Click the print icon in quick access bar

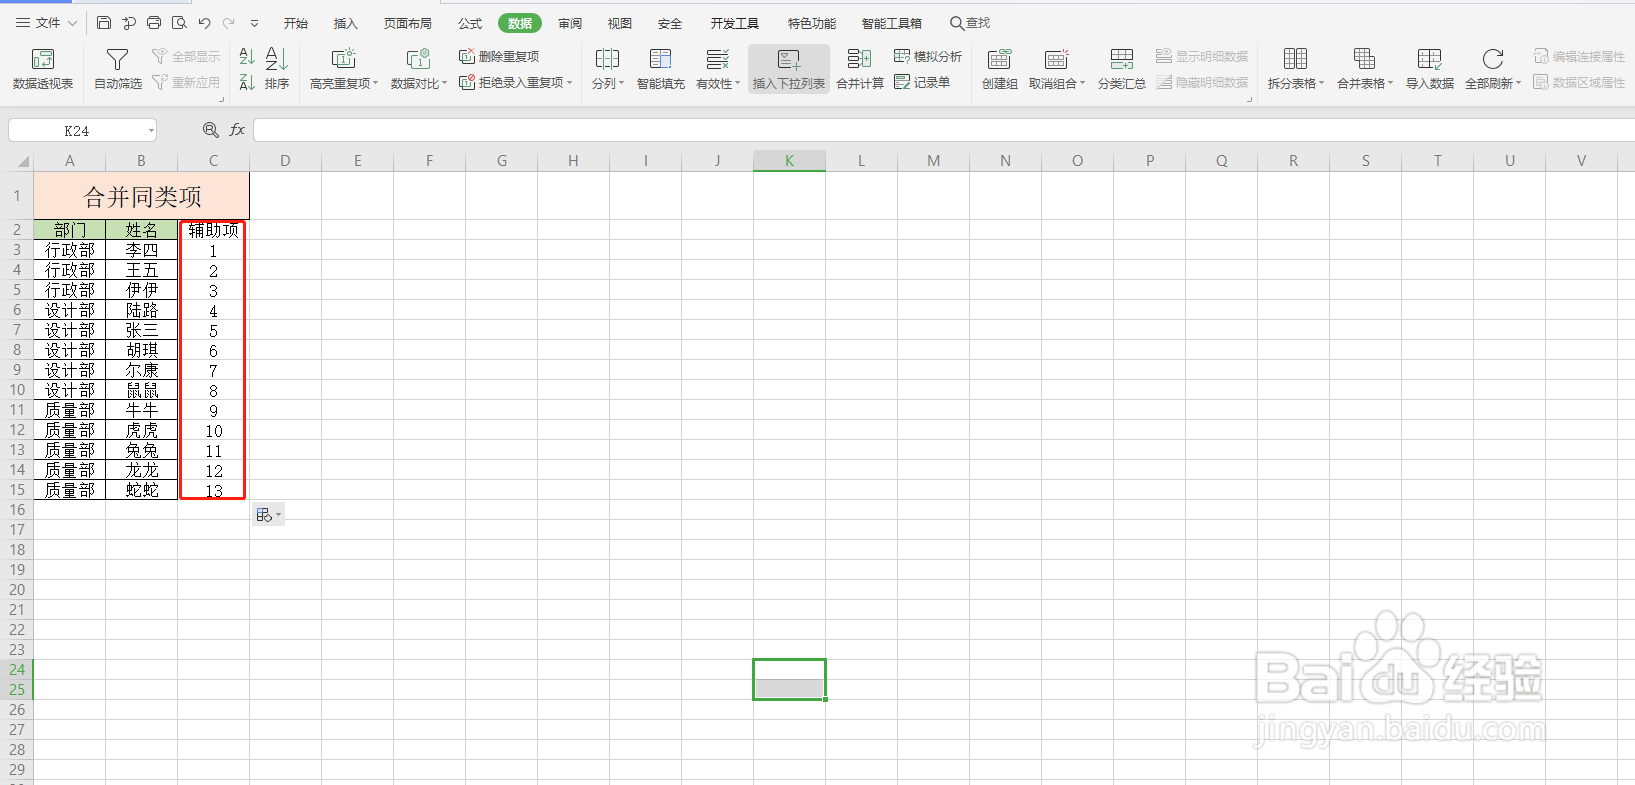click(x=154, y=23)
